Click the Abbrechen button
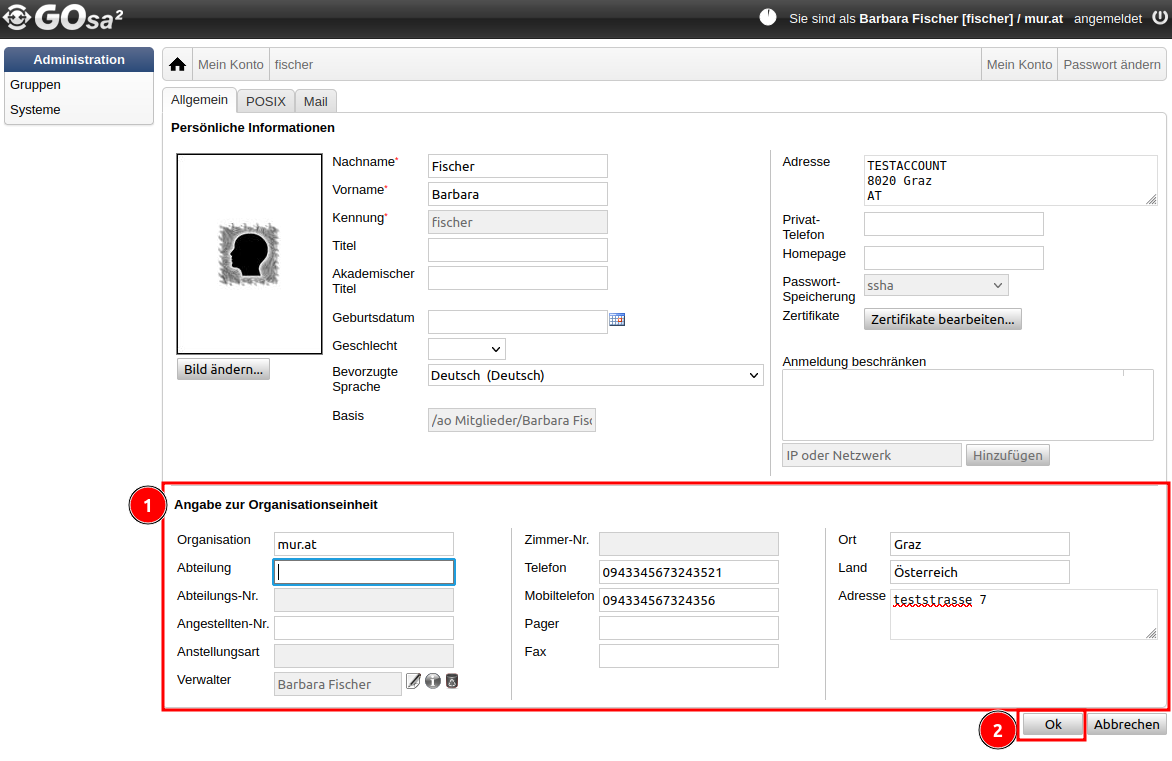This screenshot has width=1172, height=761. (x=1126, y=725)
